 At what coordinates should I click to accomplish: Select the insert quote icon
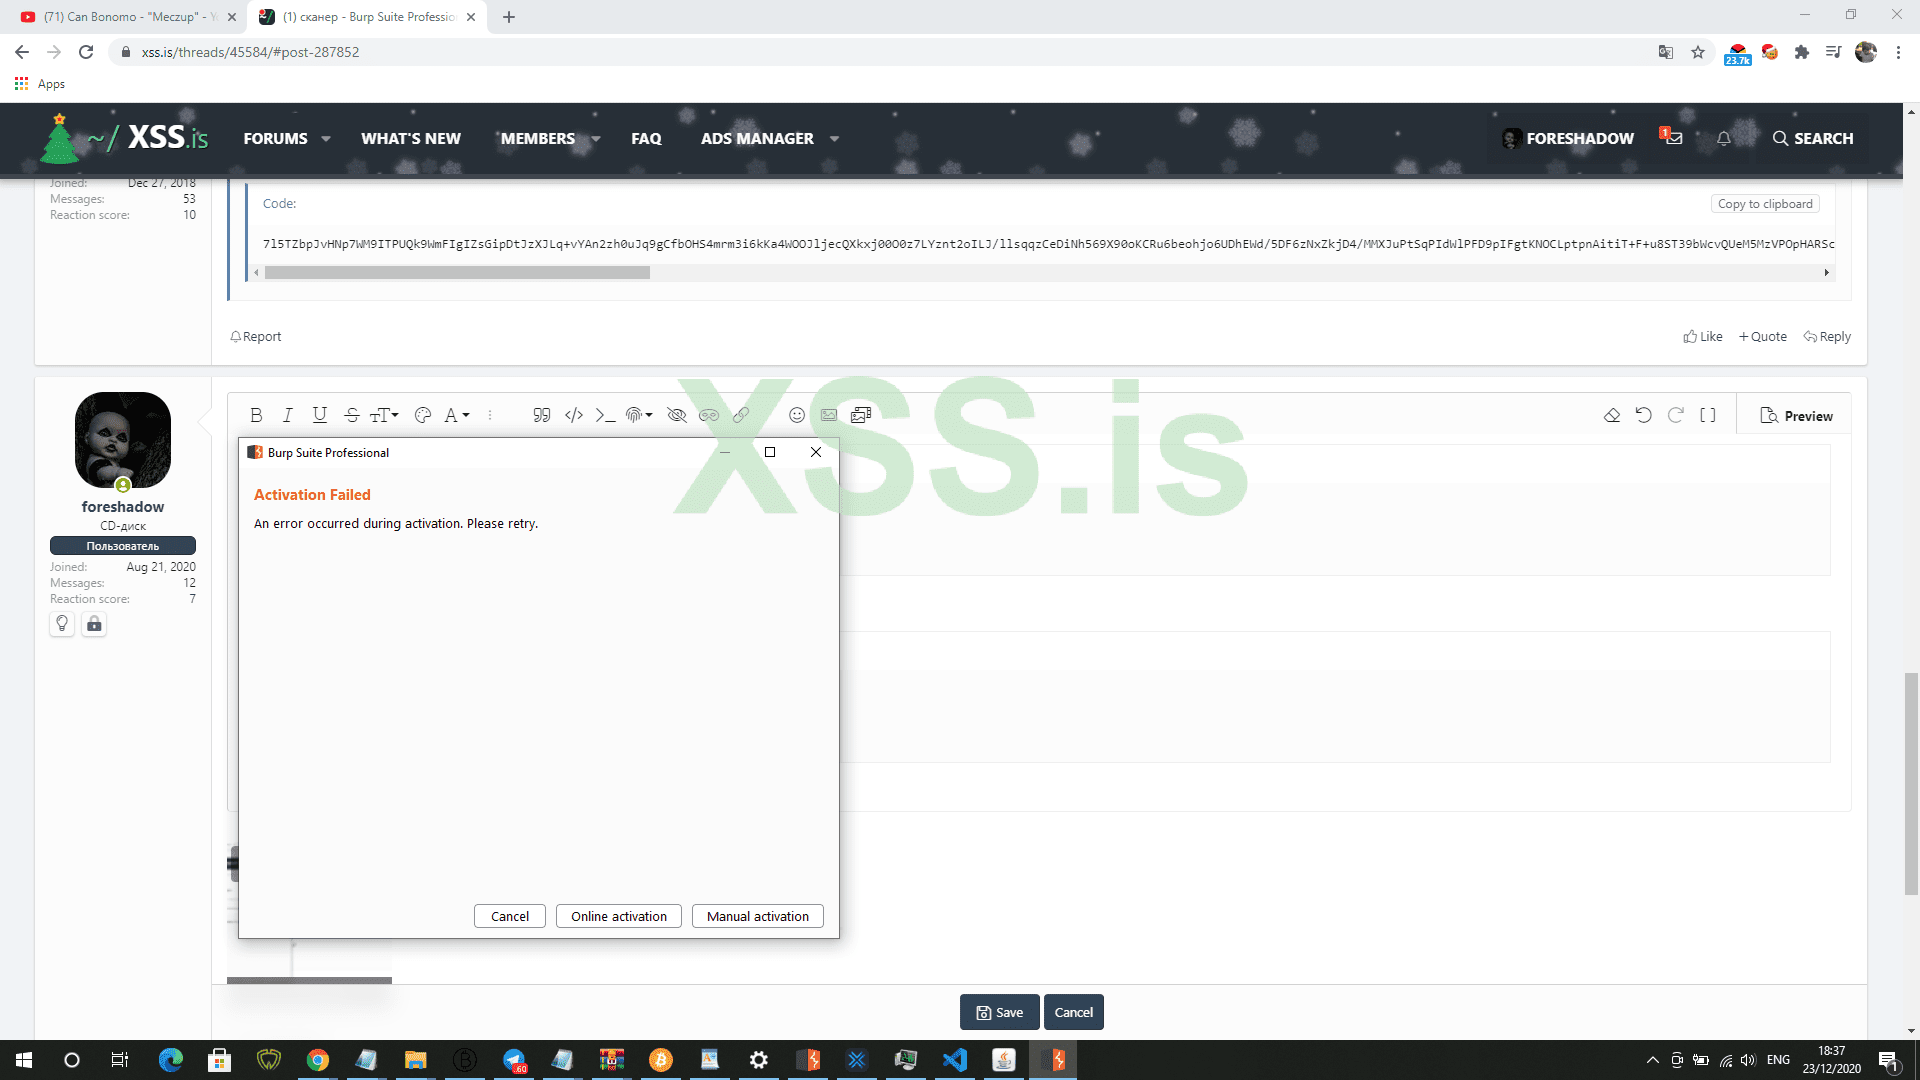(540, 415)
